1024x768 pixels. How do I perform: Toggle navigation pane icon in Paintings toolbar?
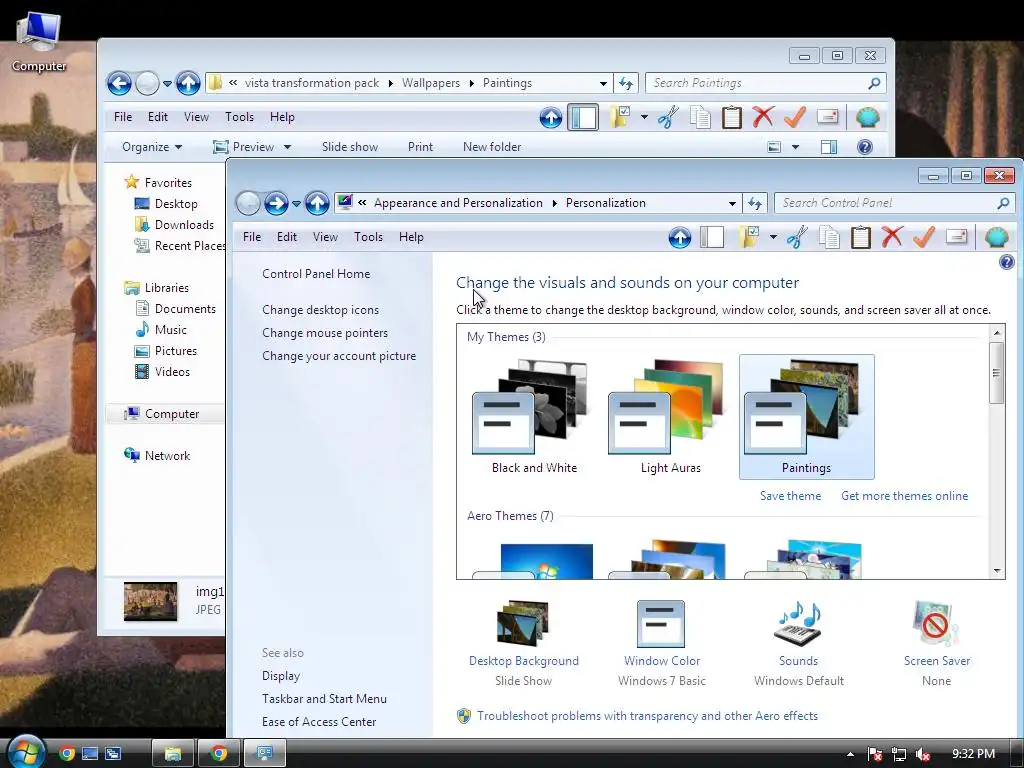coord(583,118)
